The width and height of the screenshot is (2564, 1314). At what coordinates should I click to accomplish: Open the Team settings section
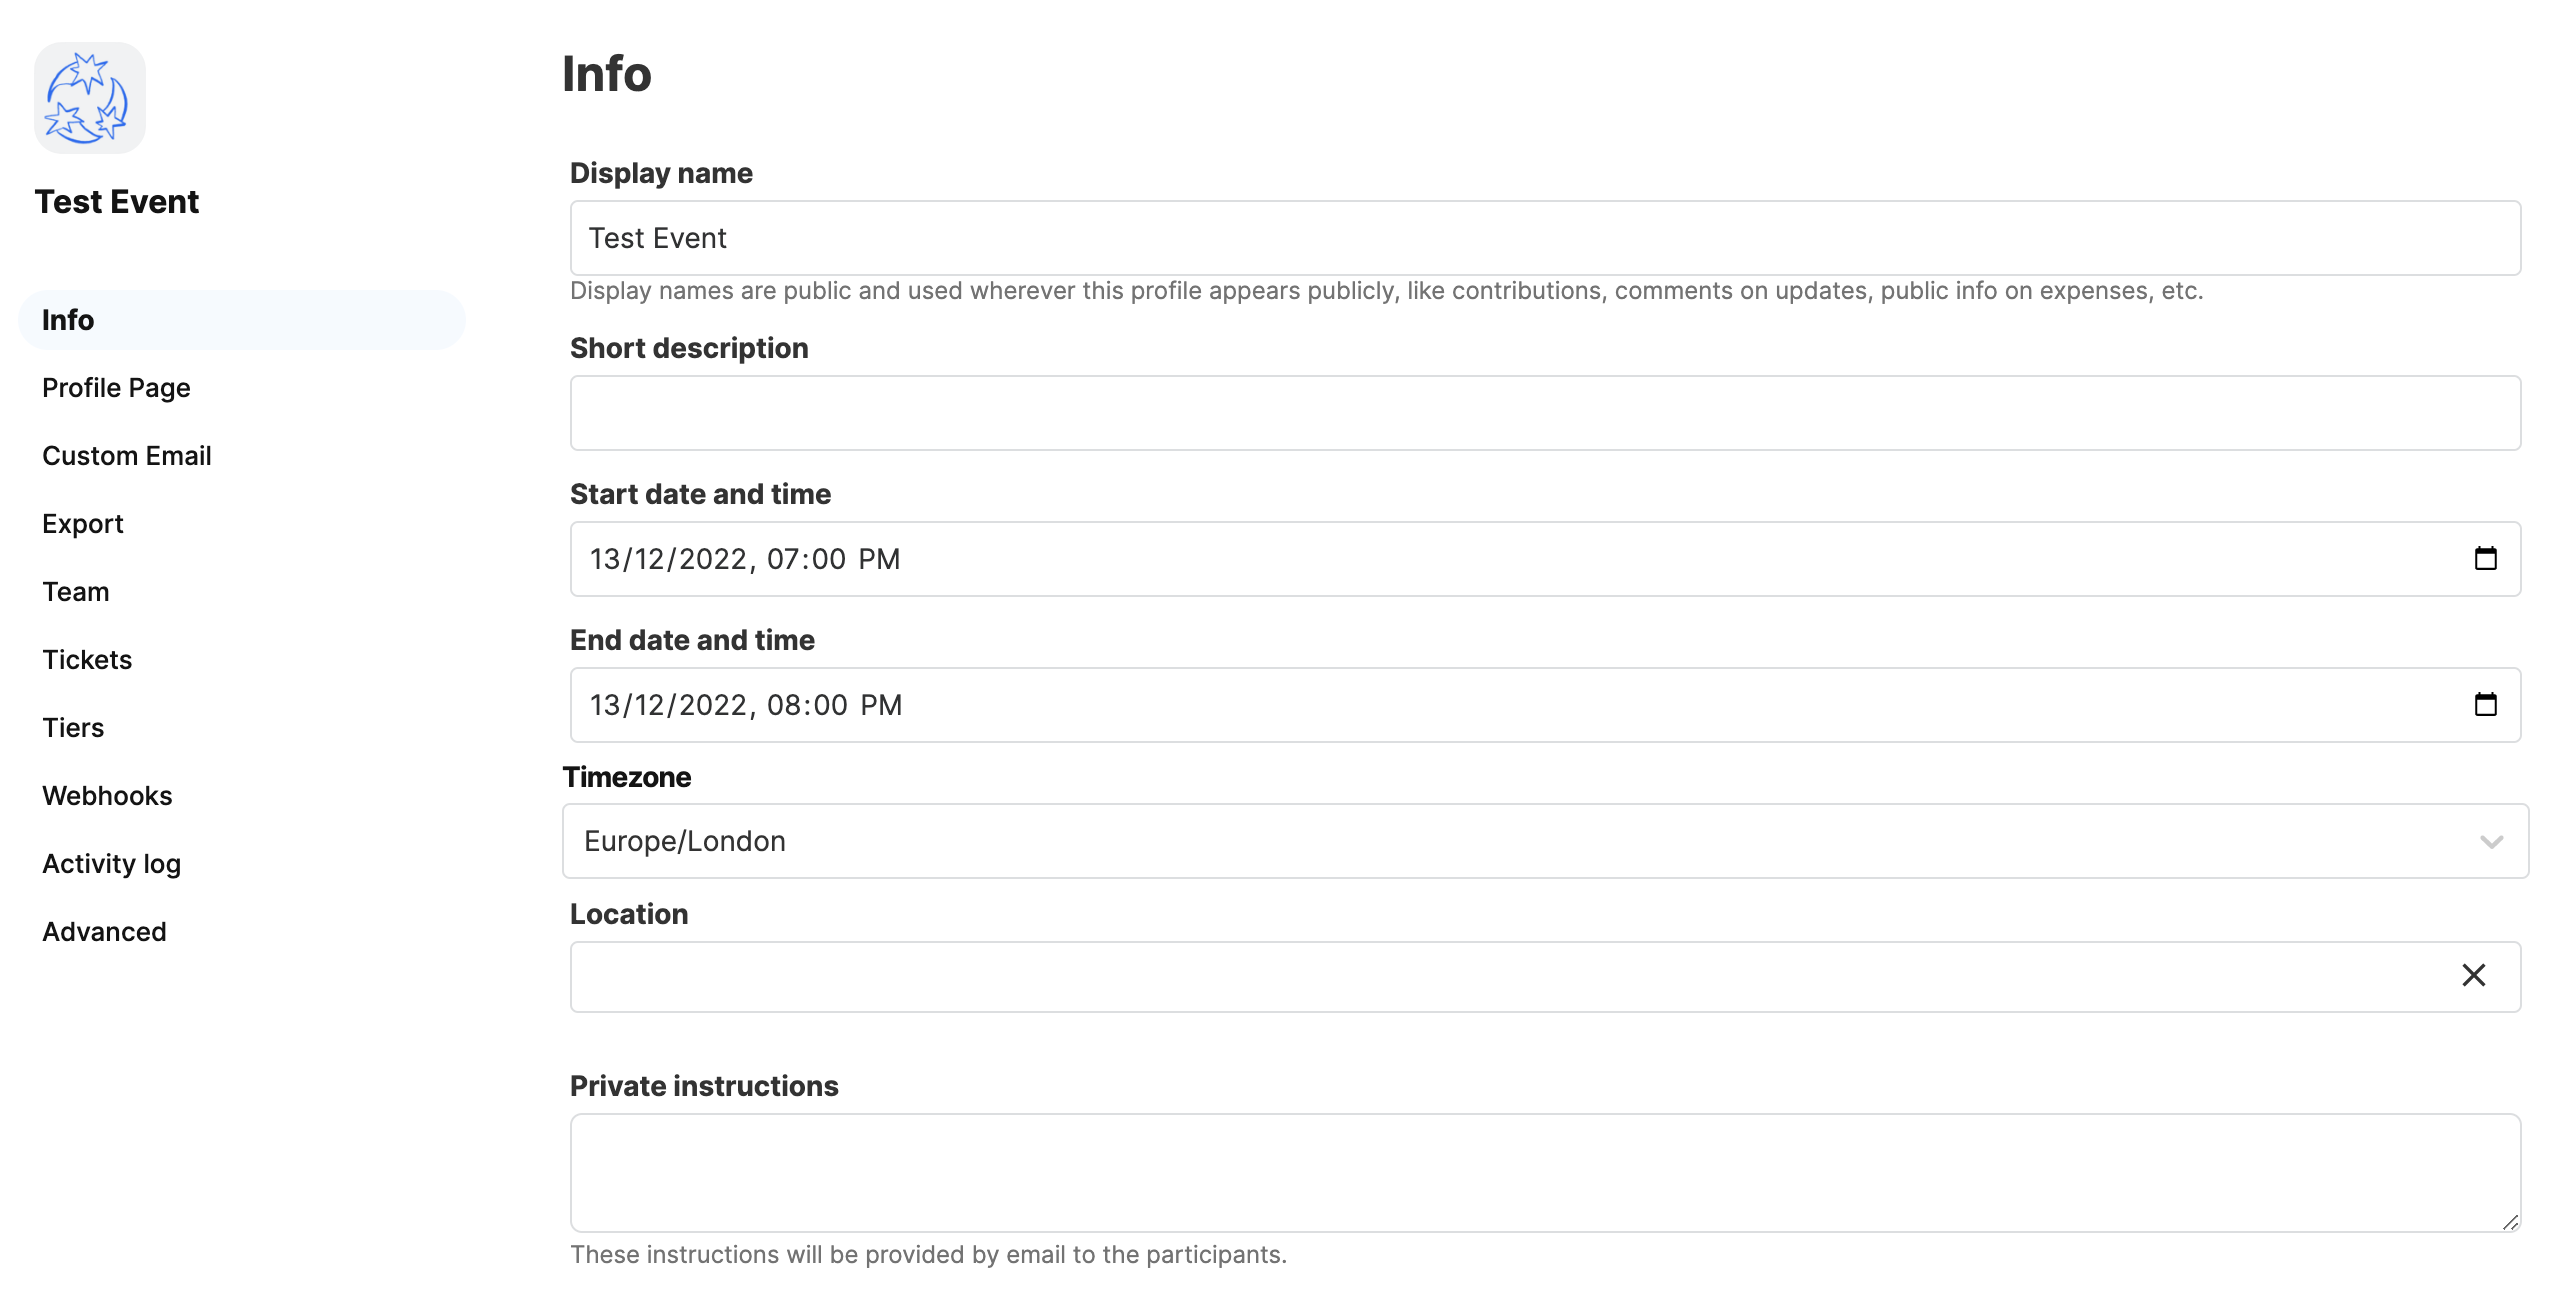[x=76, y=592]
